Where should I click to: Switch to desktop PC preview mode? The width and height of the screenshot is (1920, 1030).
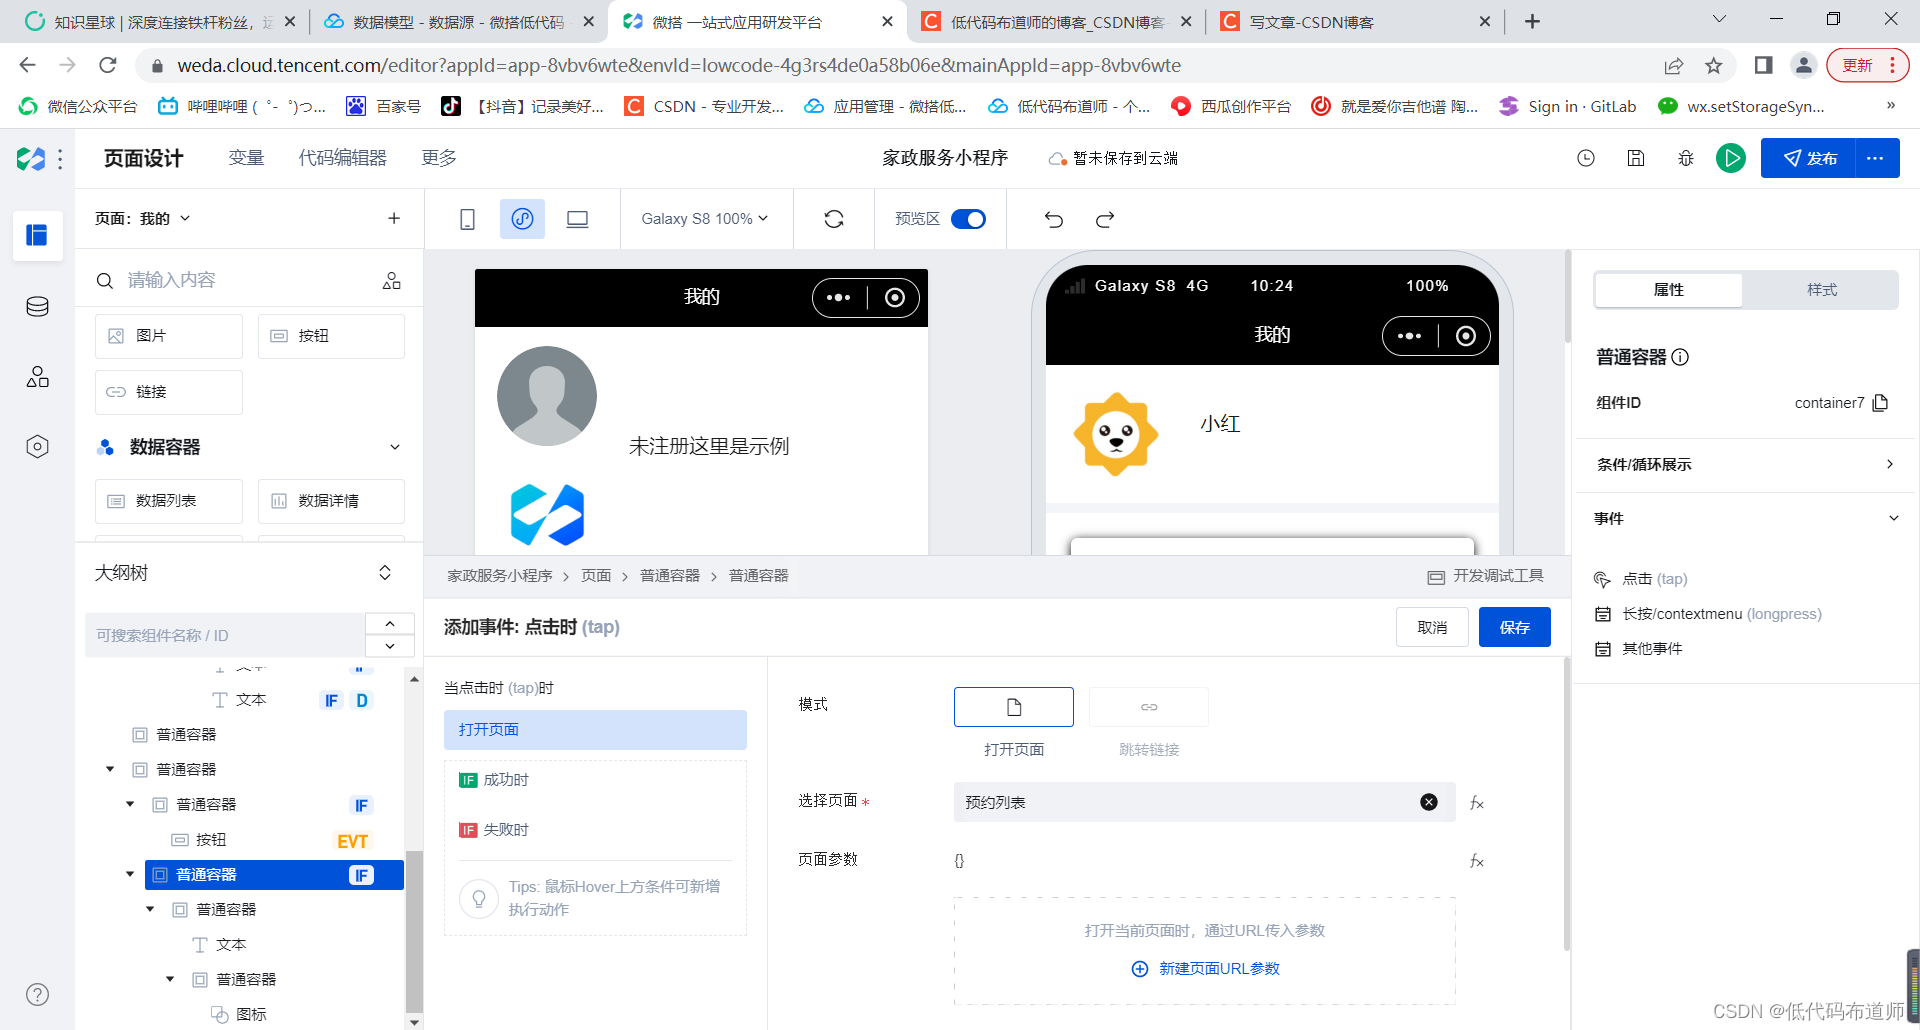pyautogui.click(x=577, y=219)
